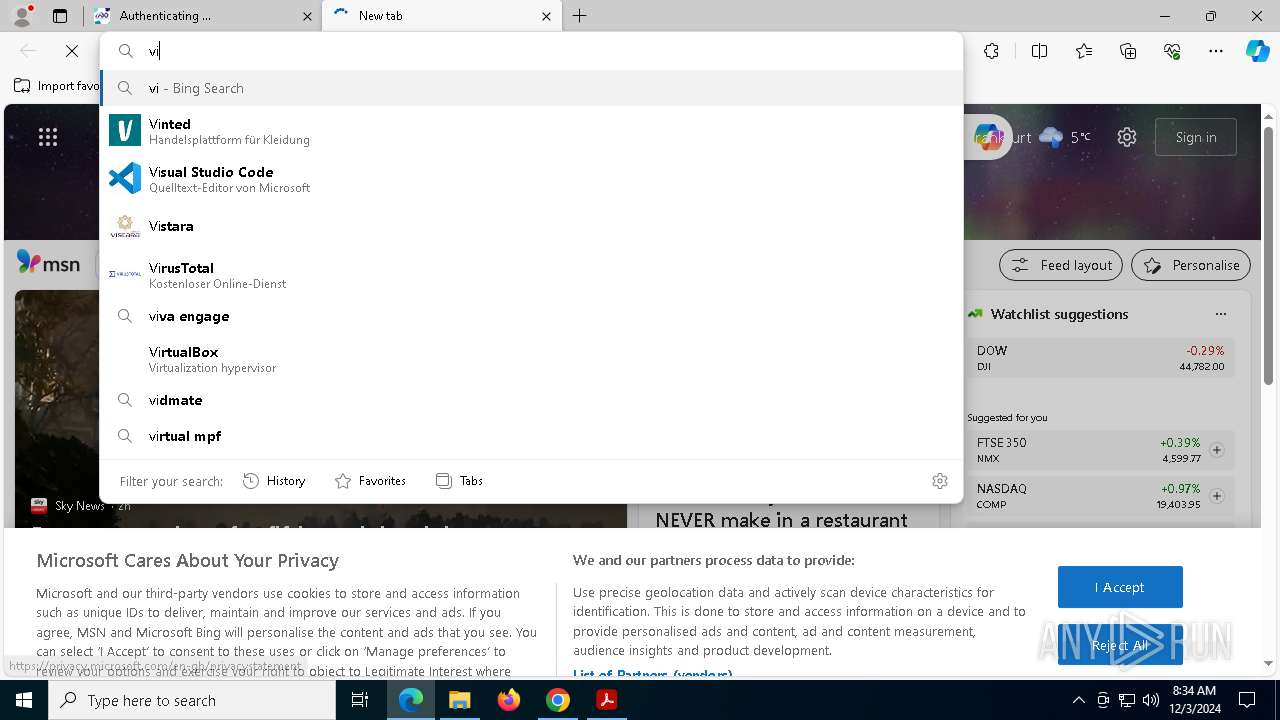Add NASDAQ to watchlist
The height and width of the screenshot is (720, 1280).
point(1217,496)
